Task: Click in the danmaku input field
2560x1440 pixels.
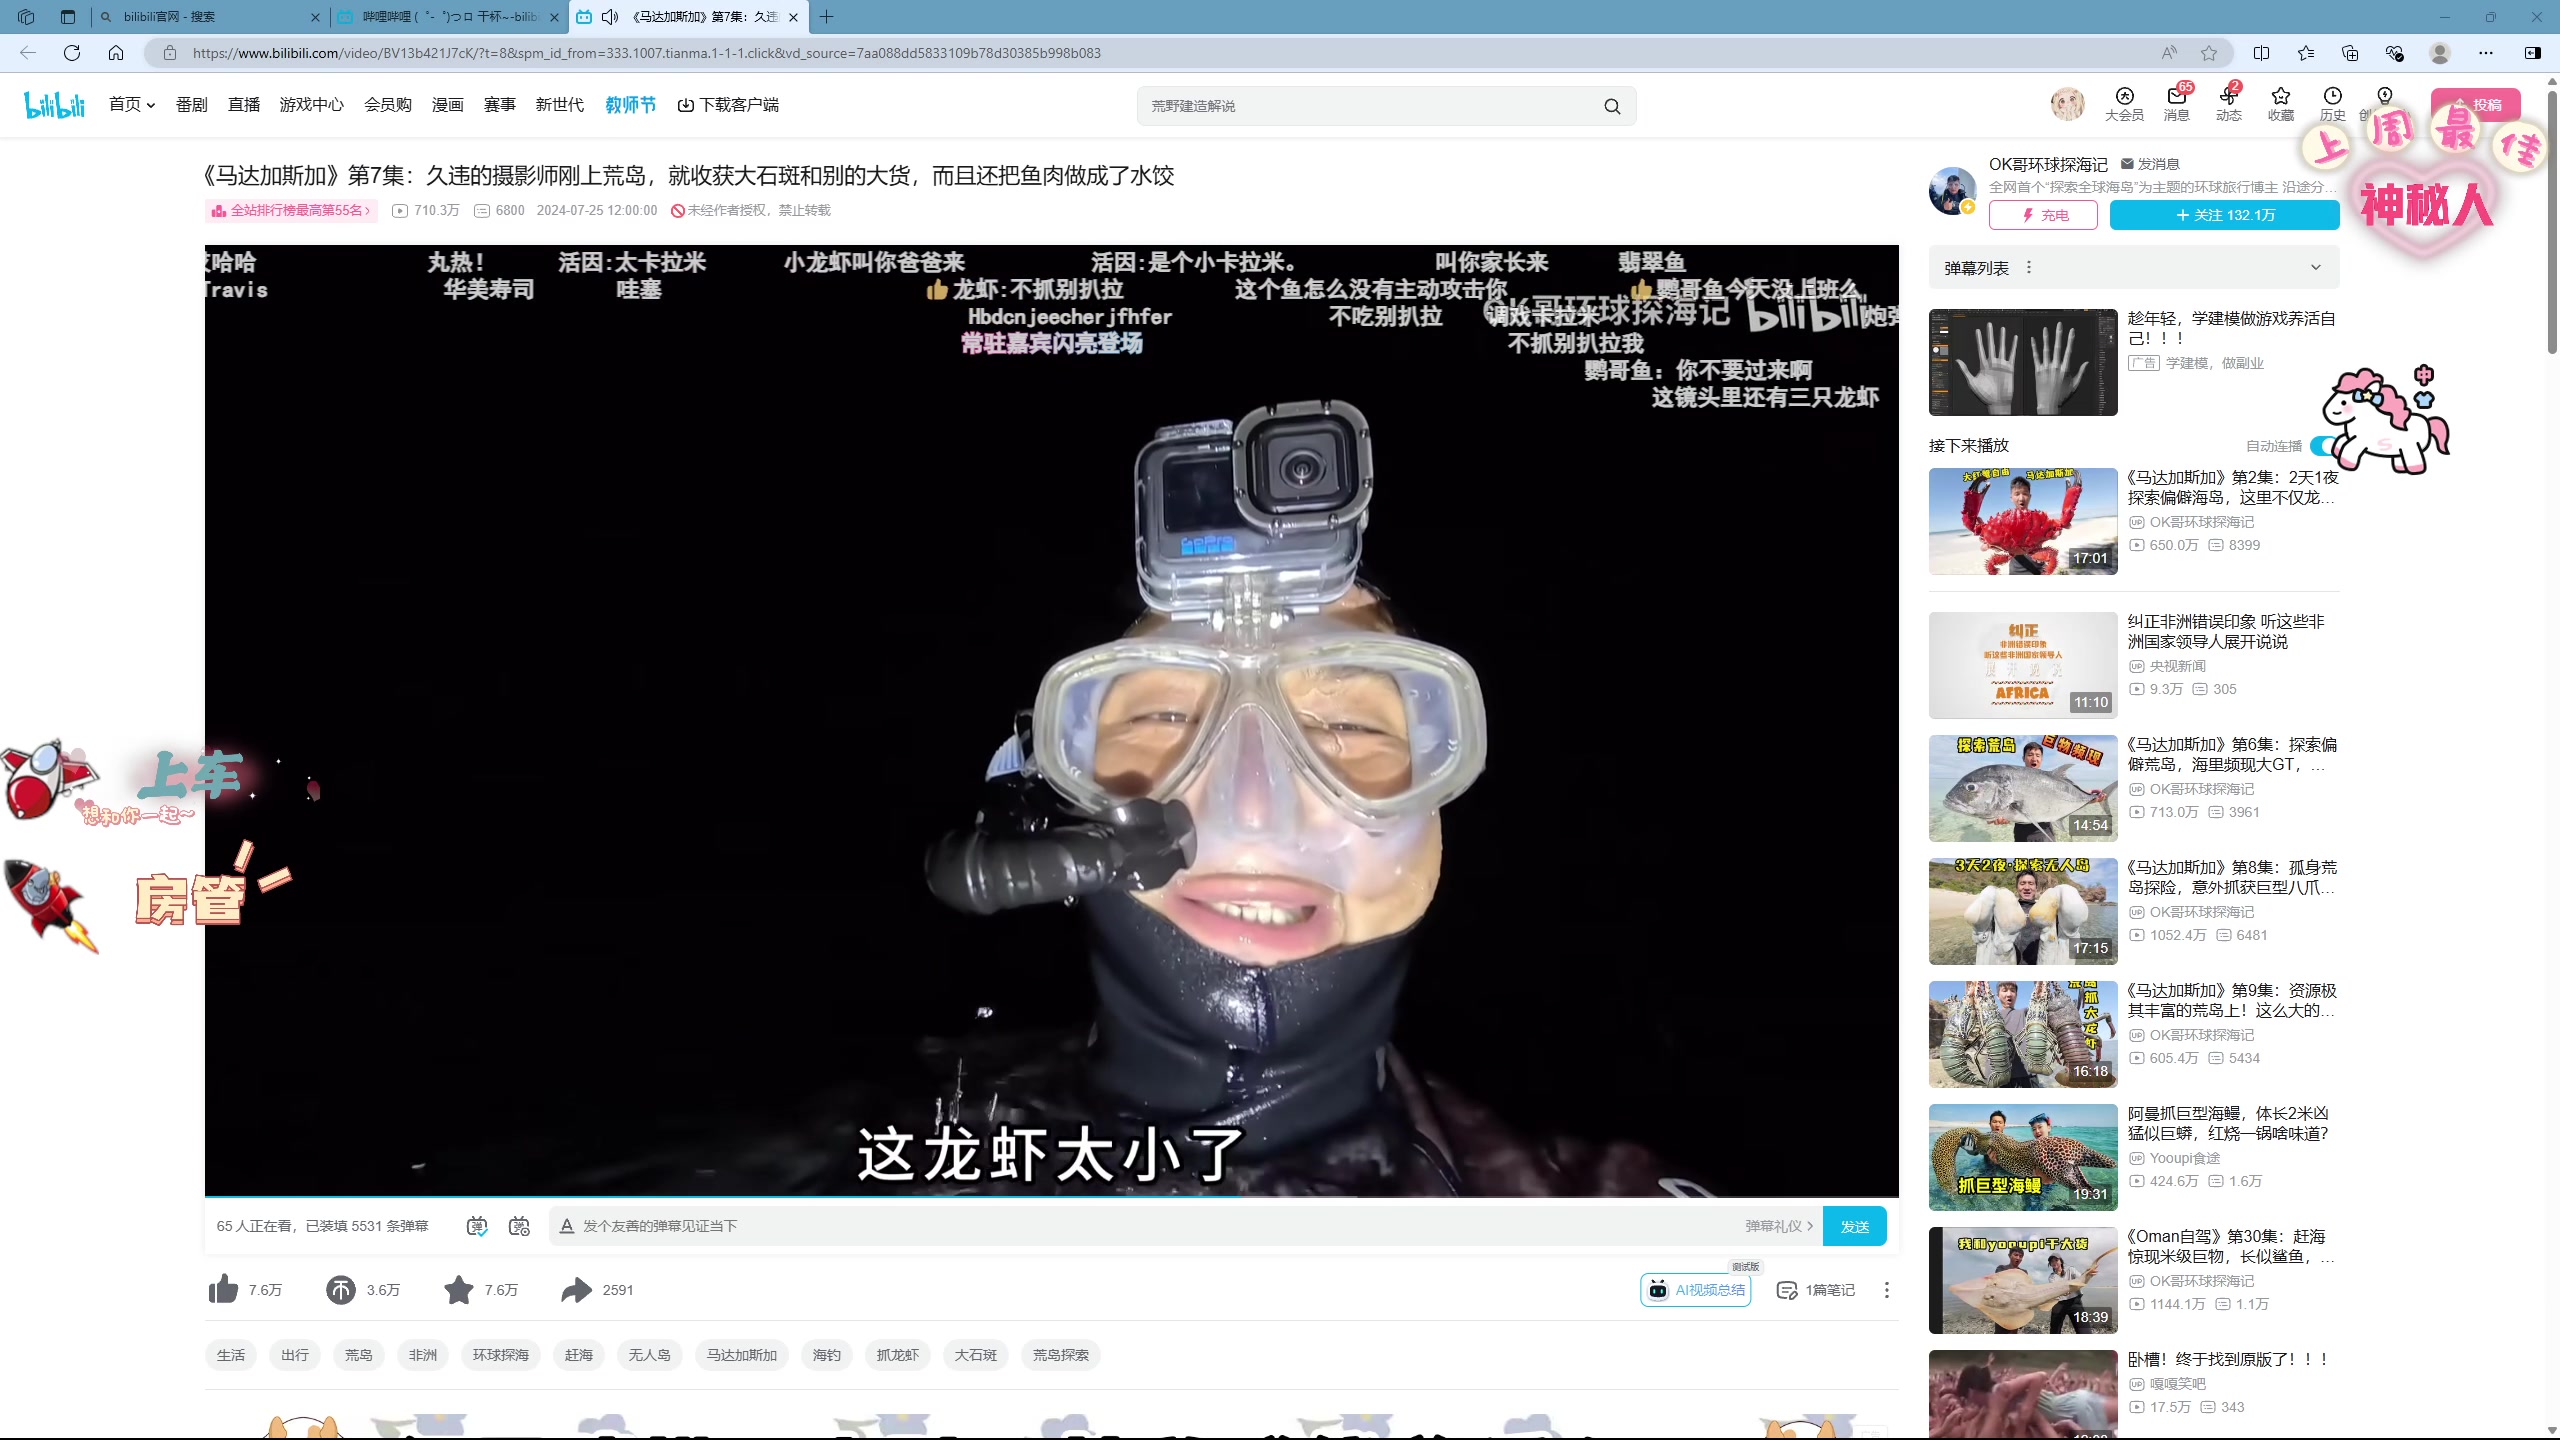Action: [1150, 1226]
